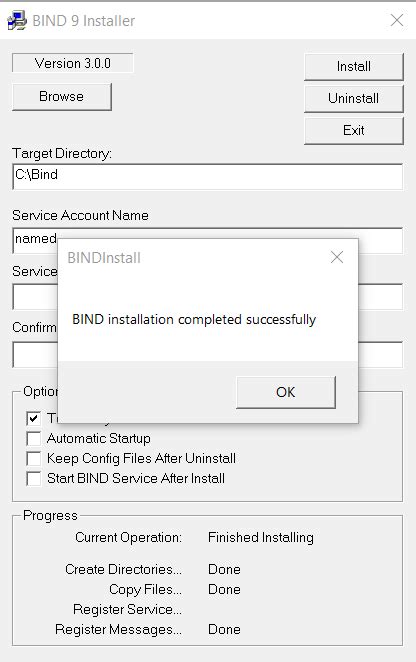
Task: Click the service account password field's right end
Action: point(380,297)
